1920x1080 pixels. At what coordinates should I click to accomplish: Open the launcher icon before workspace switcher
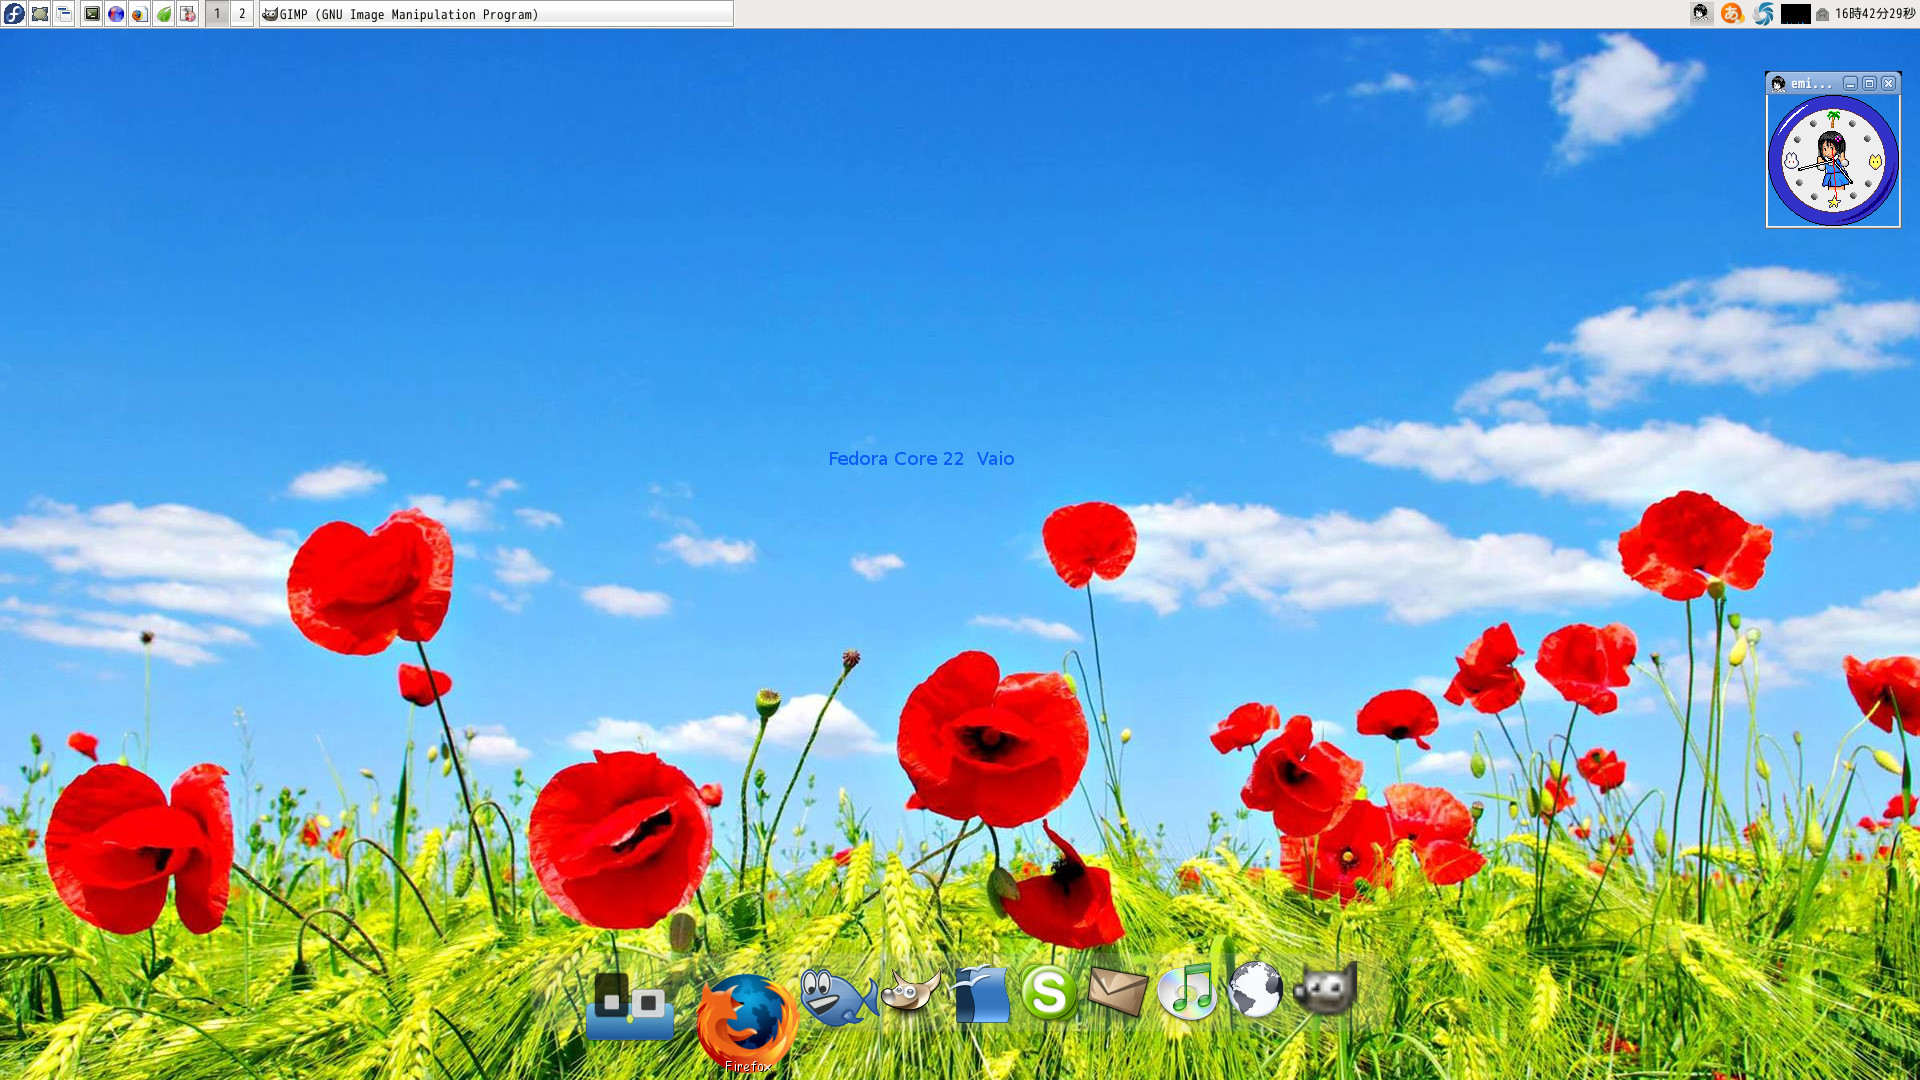click(188, 14)
